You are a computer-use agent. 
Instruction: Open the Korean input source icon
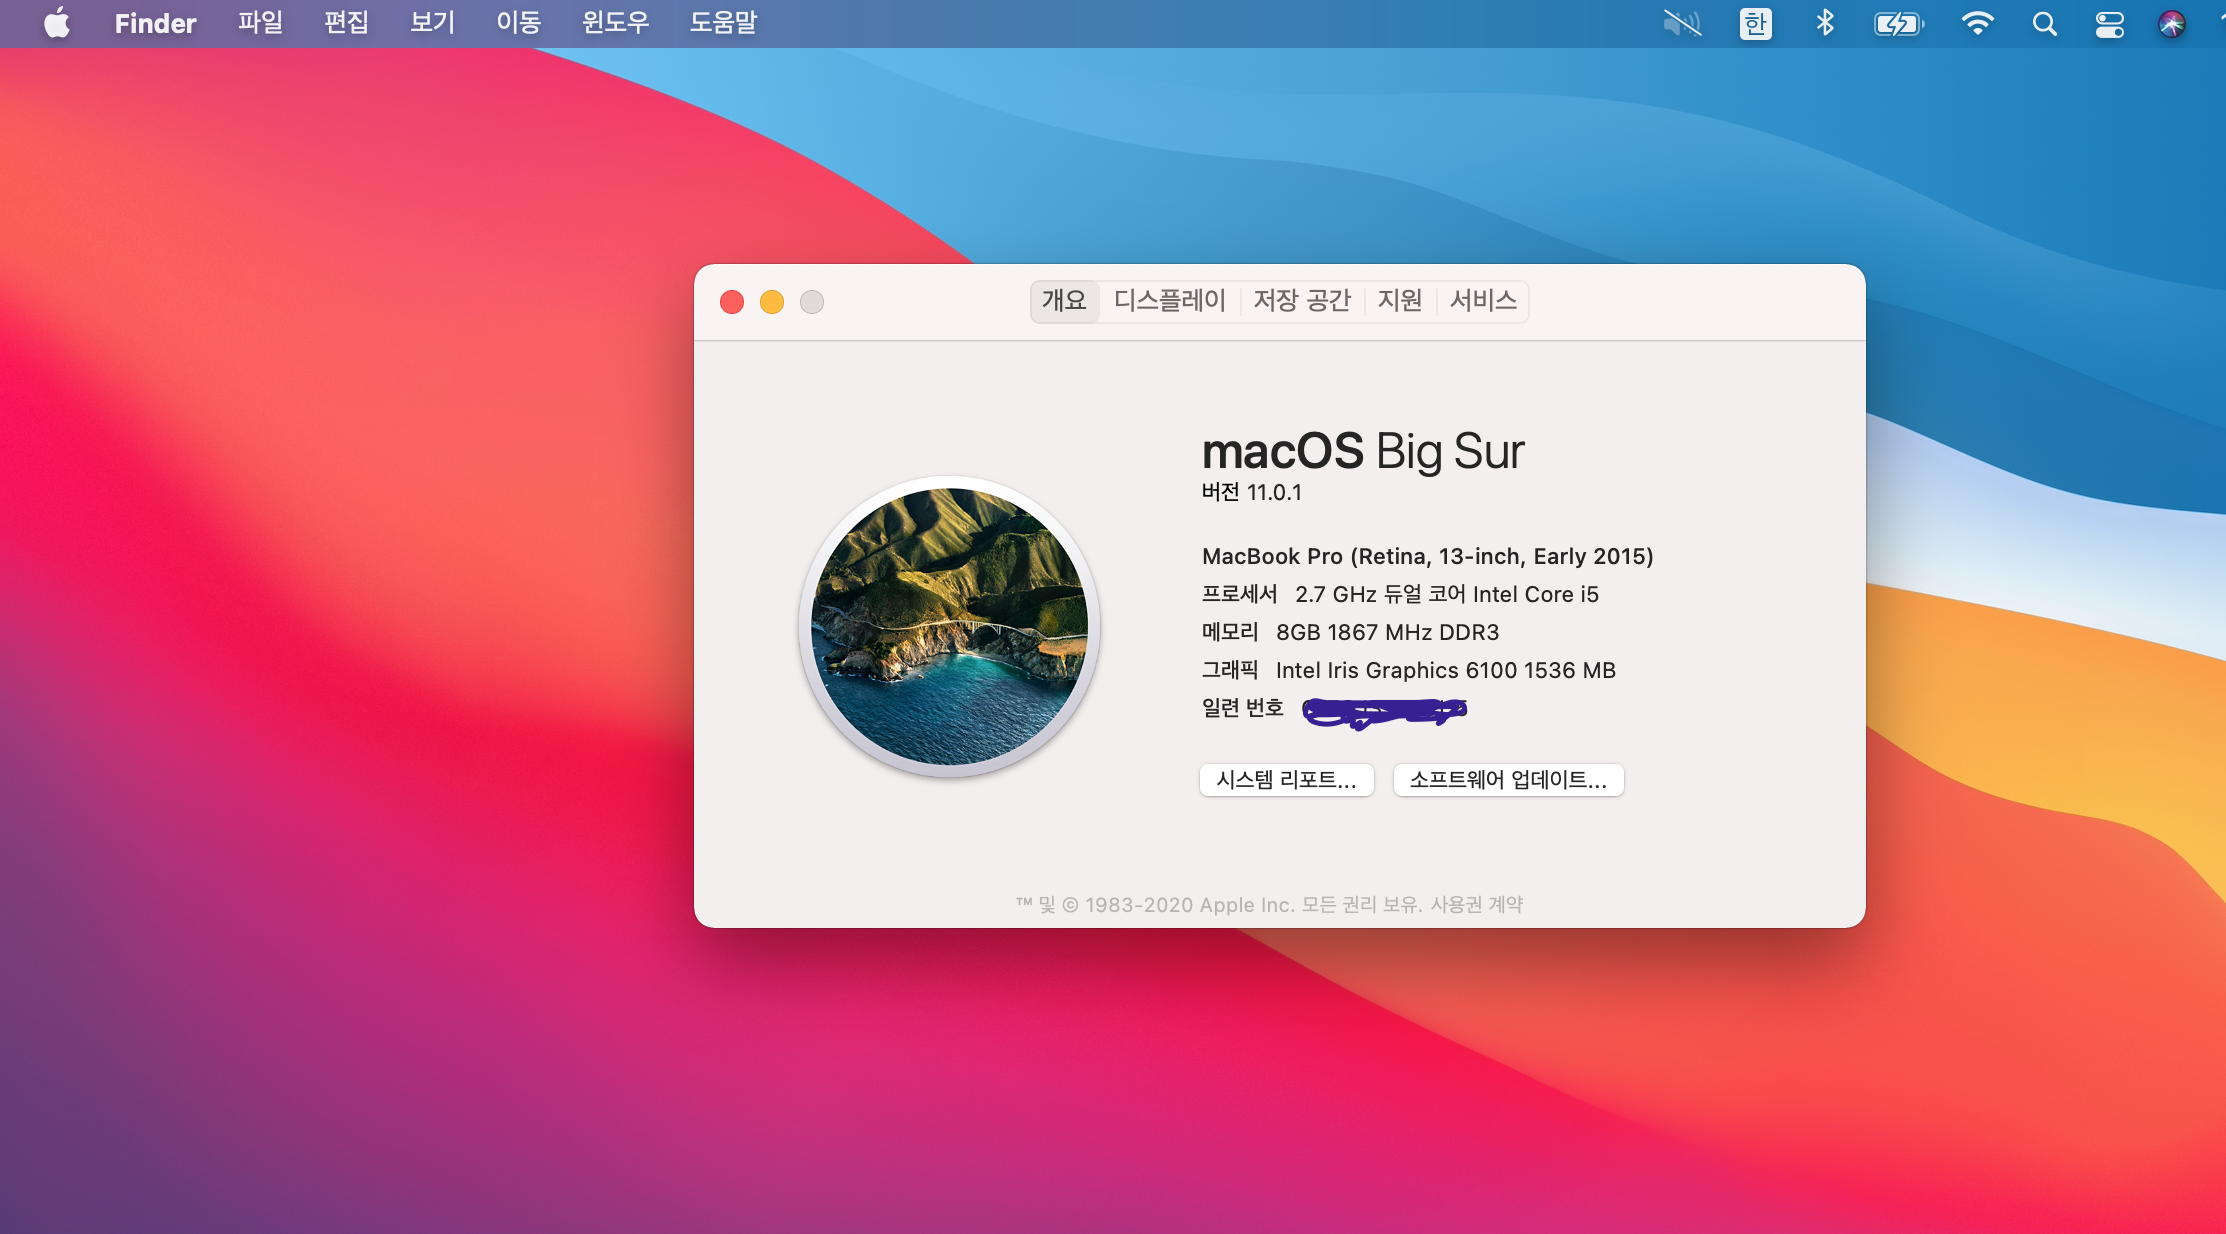coord(1755,23)
